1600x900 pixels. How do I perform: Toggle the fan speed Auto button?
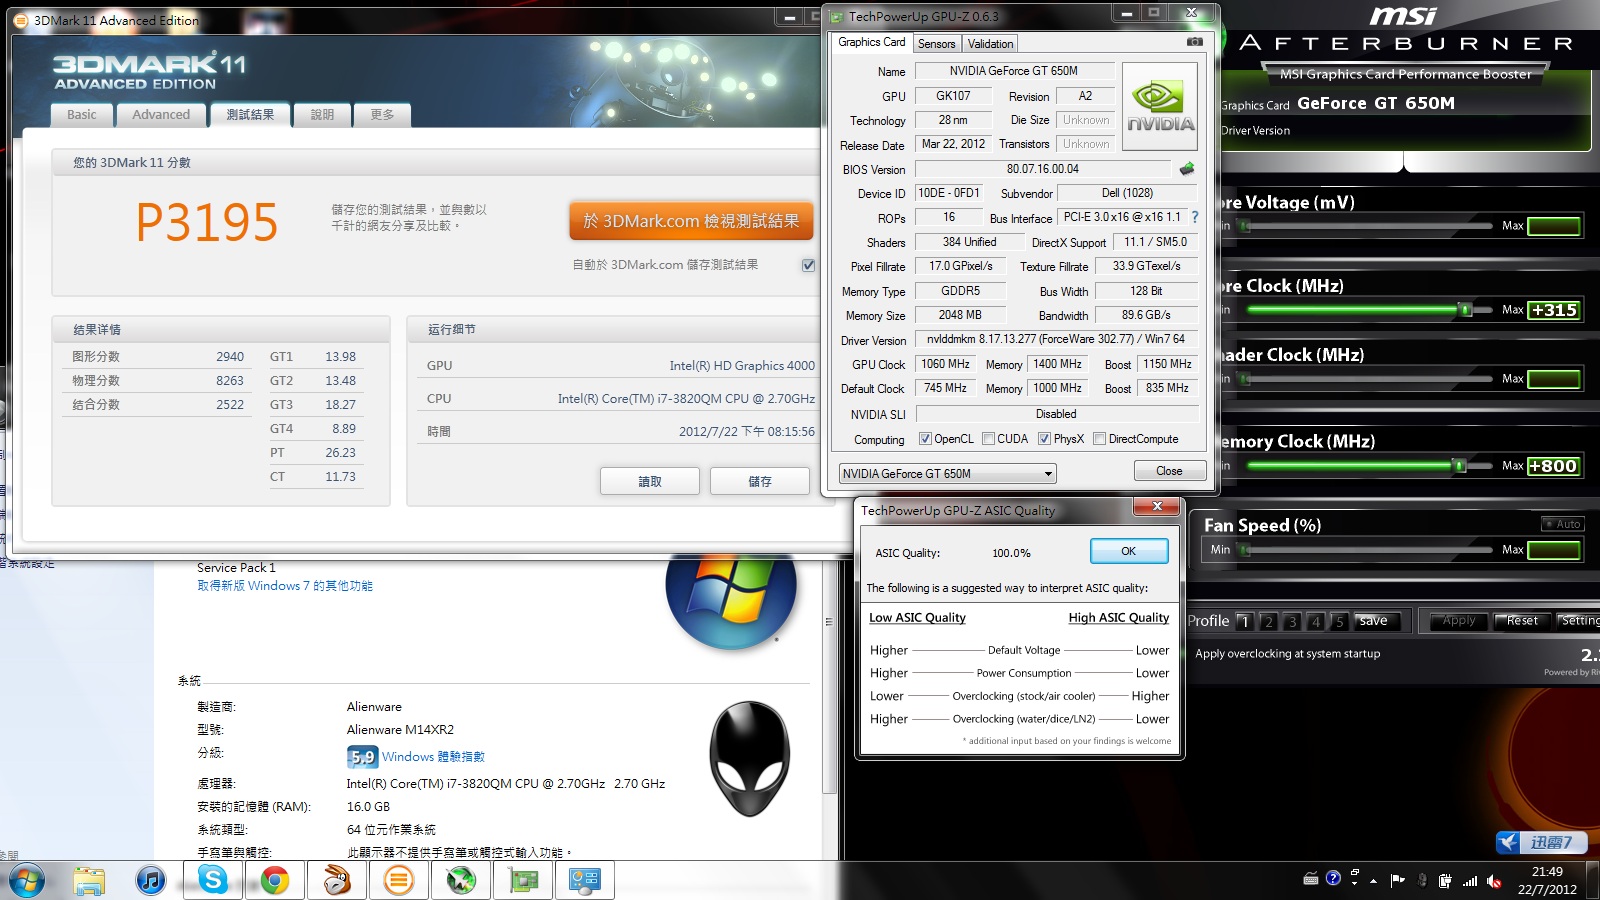tap(1562, 524)
